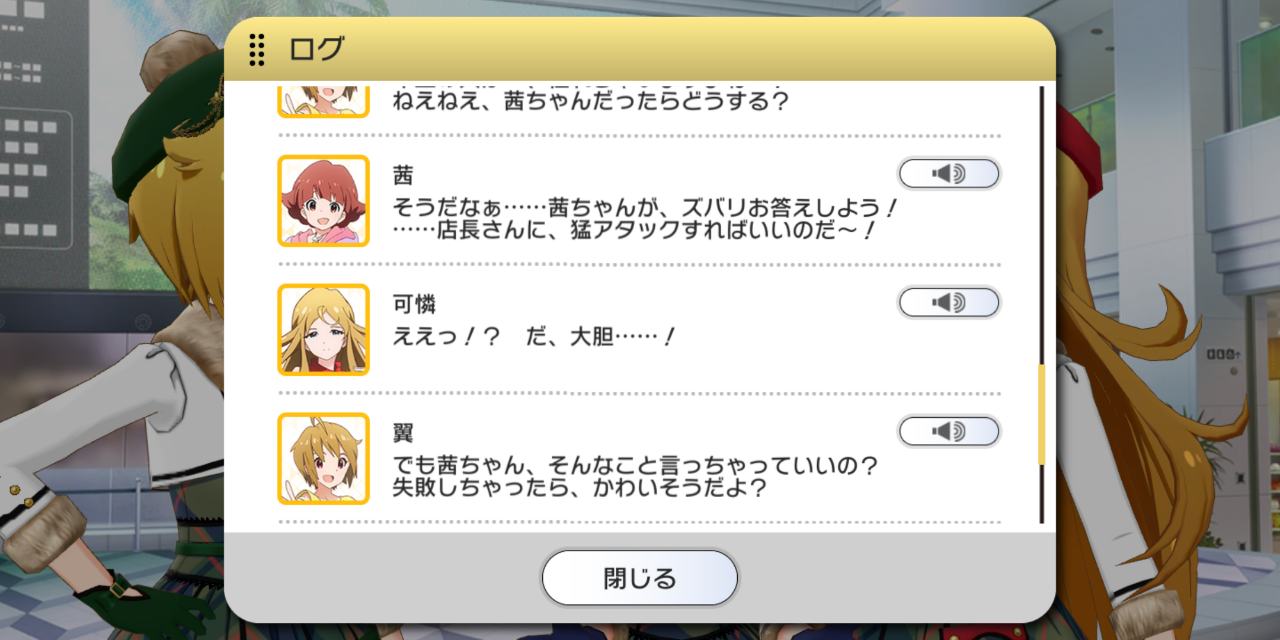Select 茜's red-haired portrait icon
This screenshot has width=1280, height=640.
pyautogui.click(x=323, y=201)
